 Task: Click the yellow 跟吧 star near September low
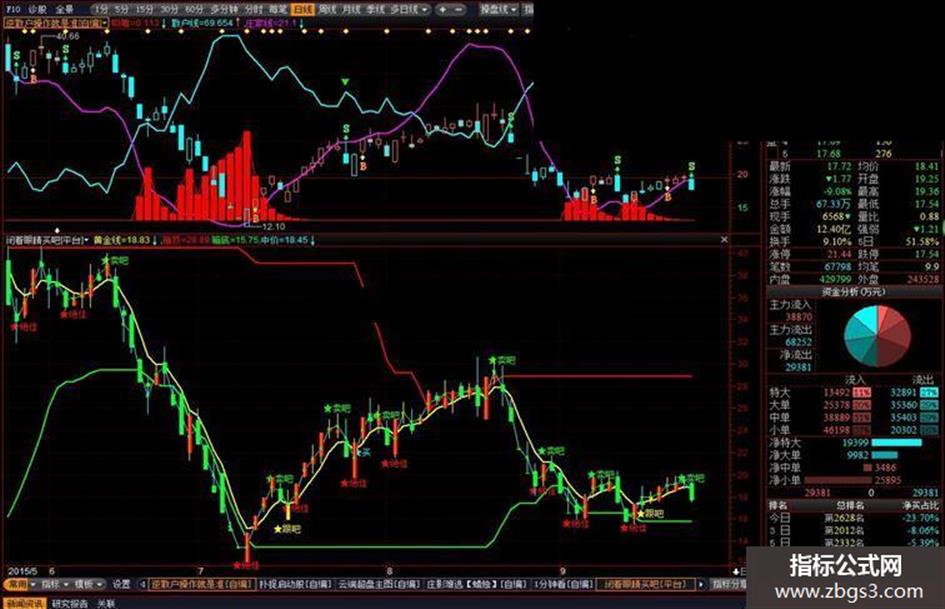coord(640,514)
